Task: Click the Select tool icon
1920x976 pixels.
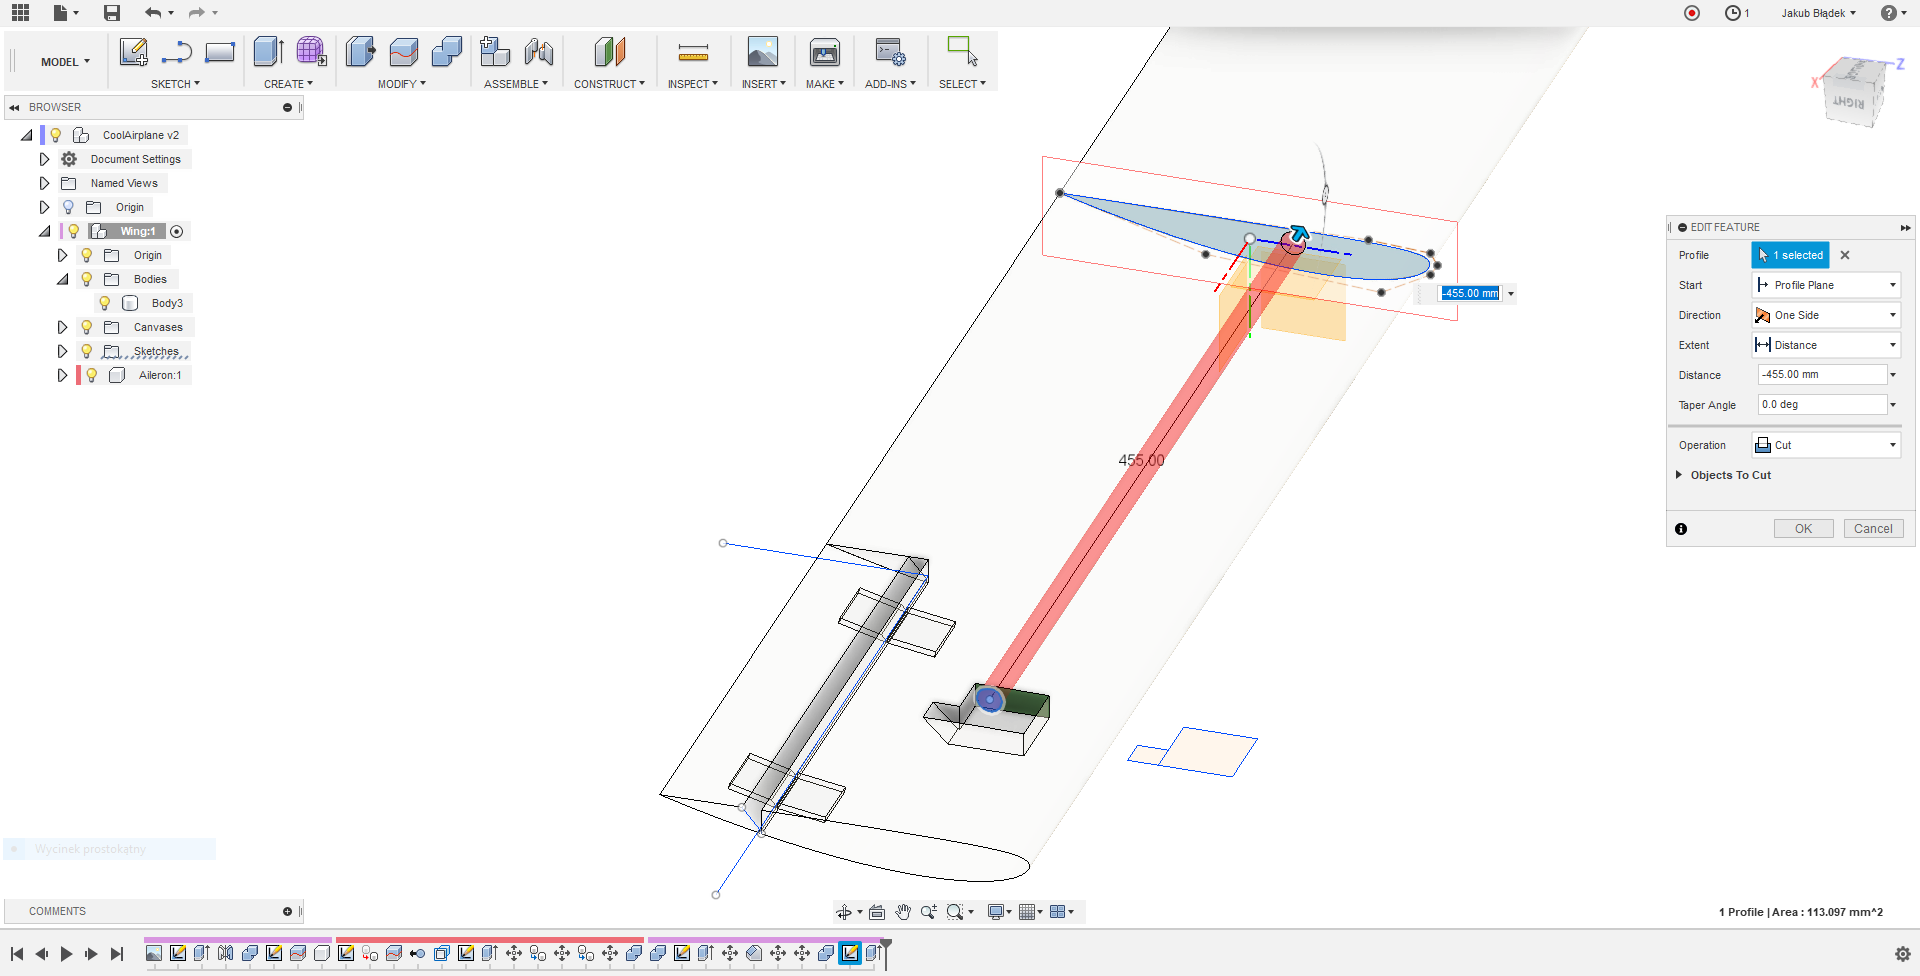Action: (x=962, y=52)
